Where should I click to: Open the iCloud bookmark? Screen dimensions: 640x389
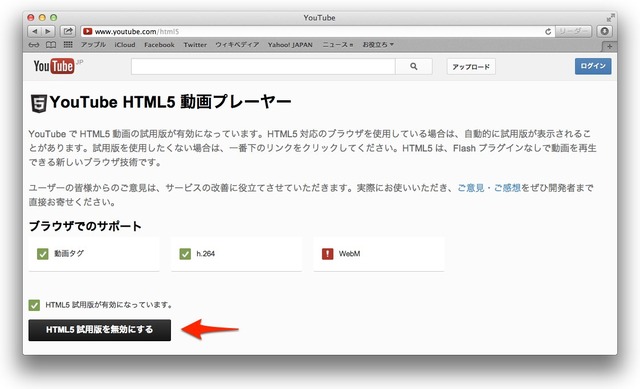tap(125, 44)
